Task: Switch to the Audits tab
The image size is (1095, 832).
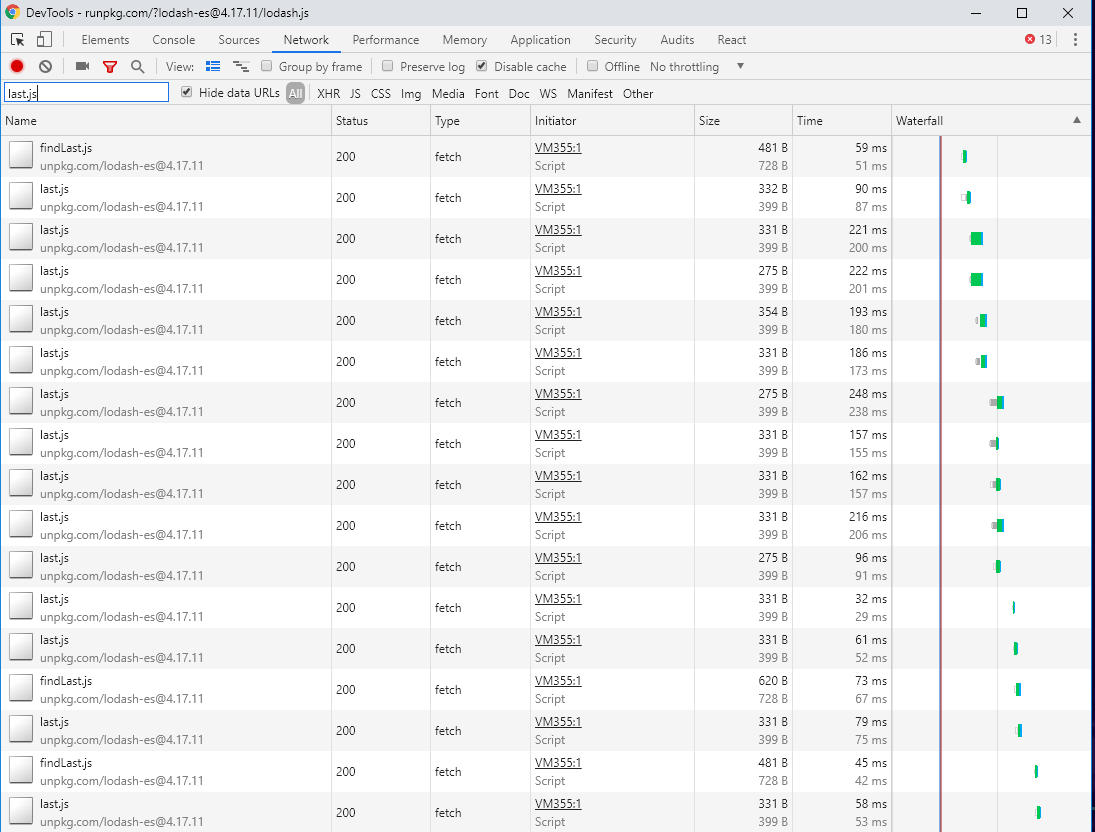Action: [x=677, y=40]
